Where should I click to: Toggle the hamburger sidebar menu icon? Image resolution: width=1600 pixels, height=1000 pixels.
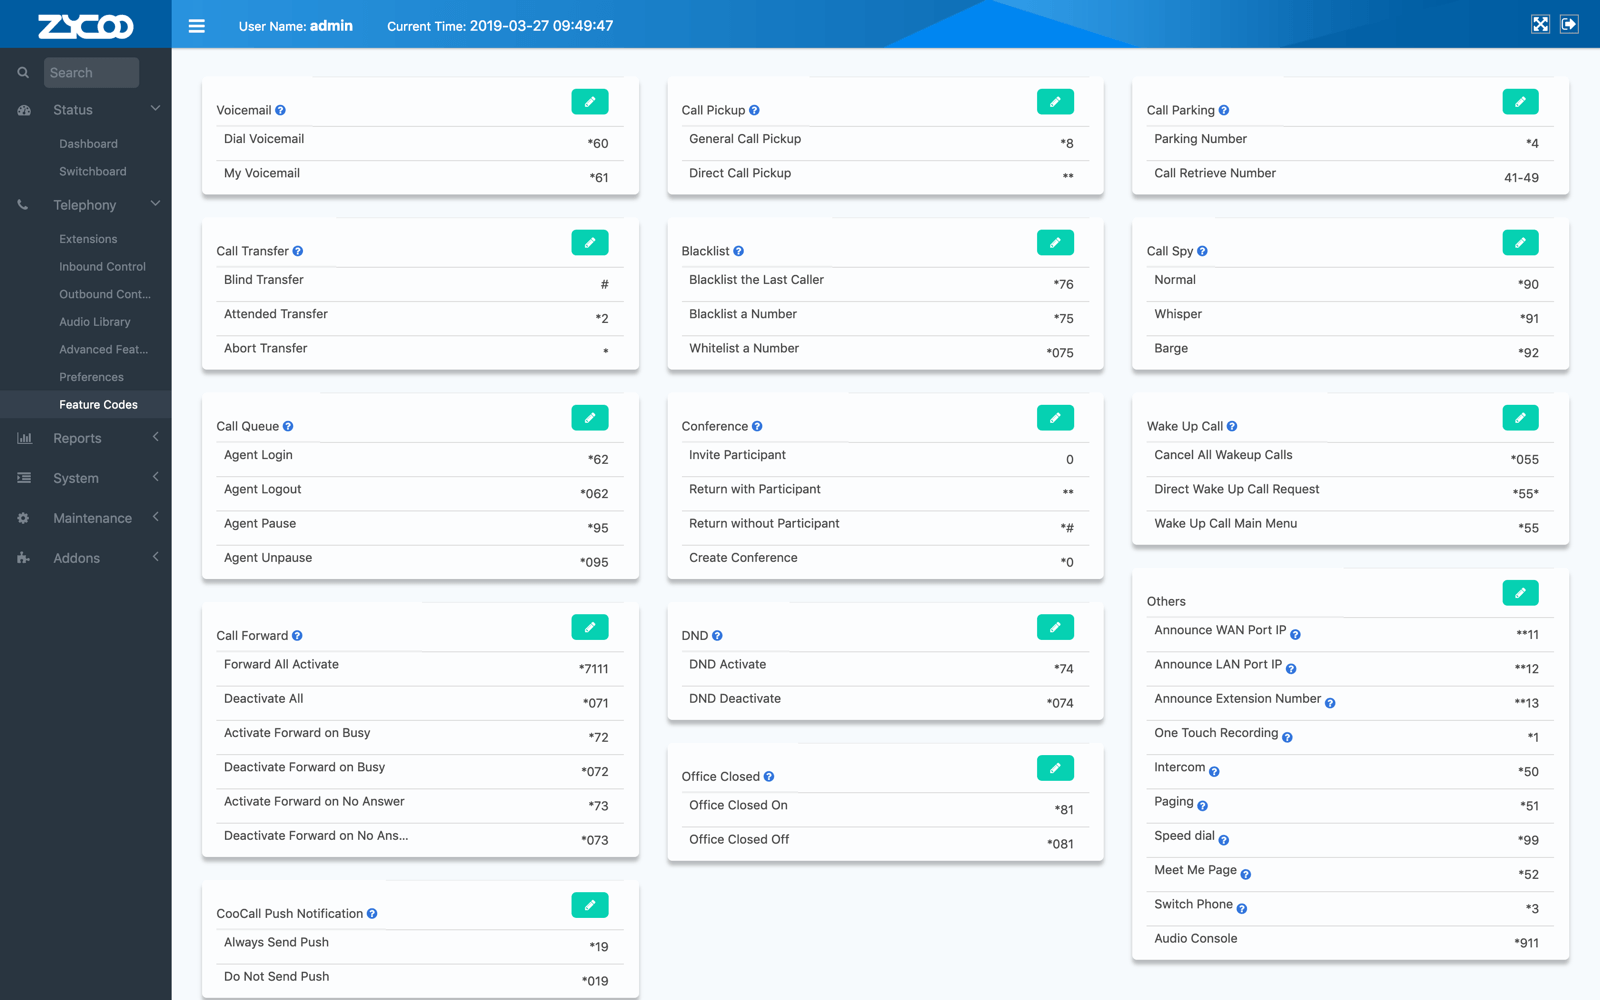(x=197, y=26)
